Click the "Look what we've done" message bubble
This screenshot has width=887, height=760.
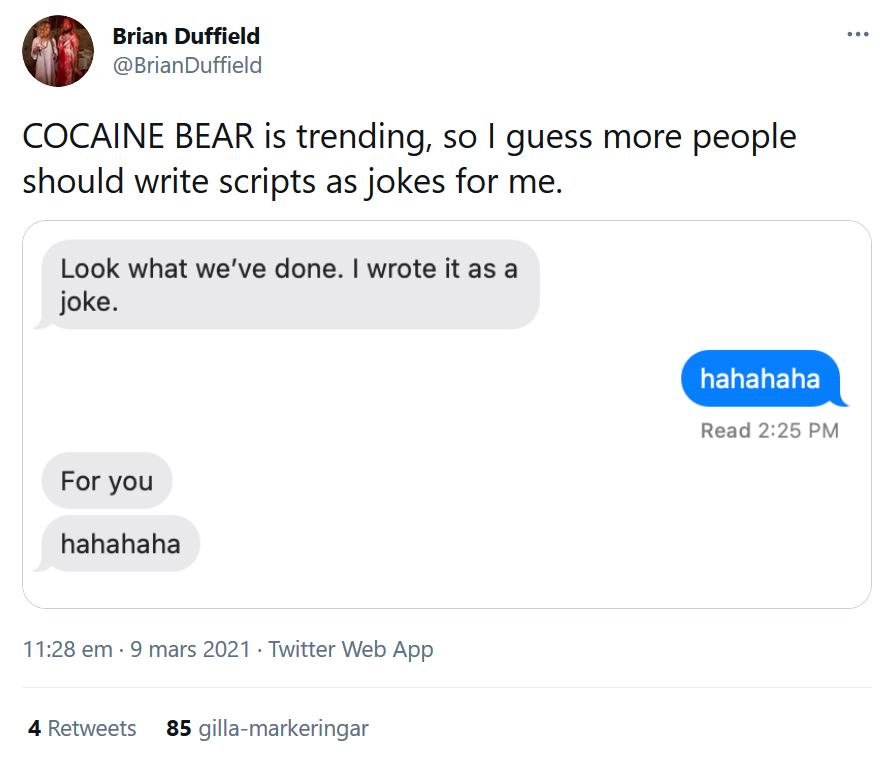click(289, 281)
